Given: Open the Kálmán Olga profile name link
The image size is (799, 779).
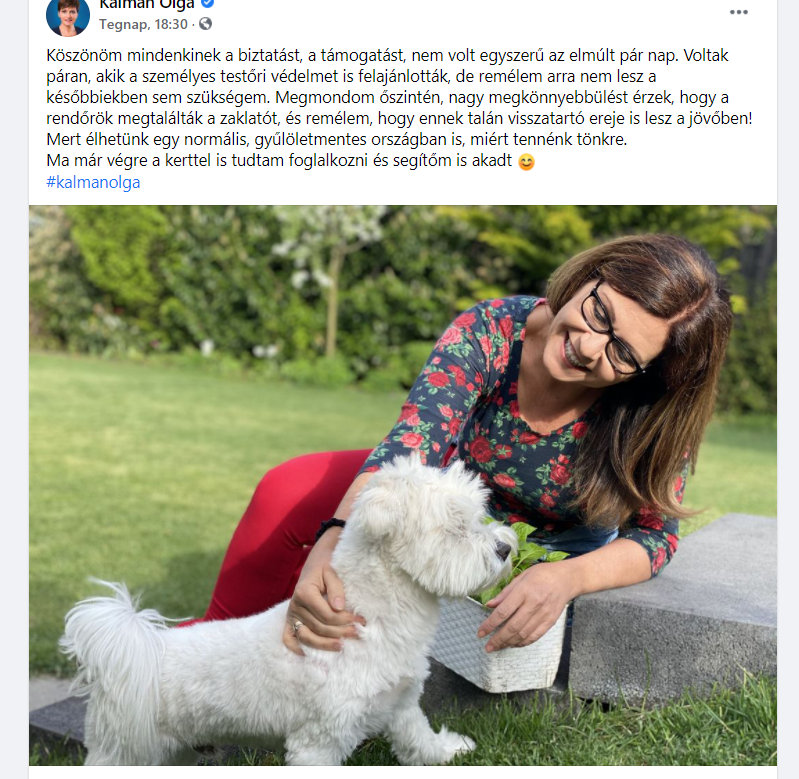Looking at the screenshot, I should coord(146,5).
